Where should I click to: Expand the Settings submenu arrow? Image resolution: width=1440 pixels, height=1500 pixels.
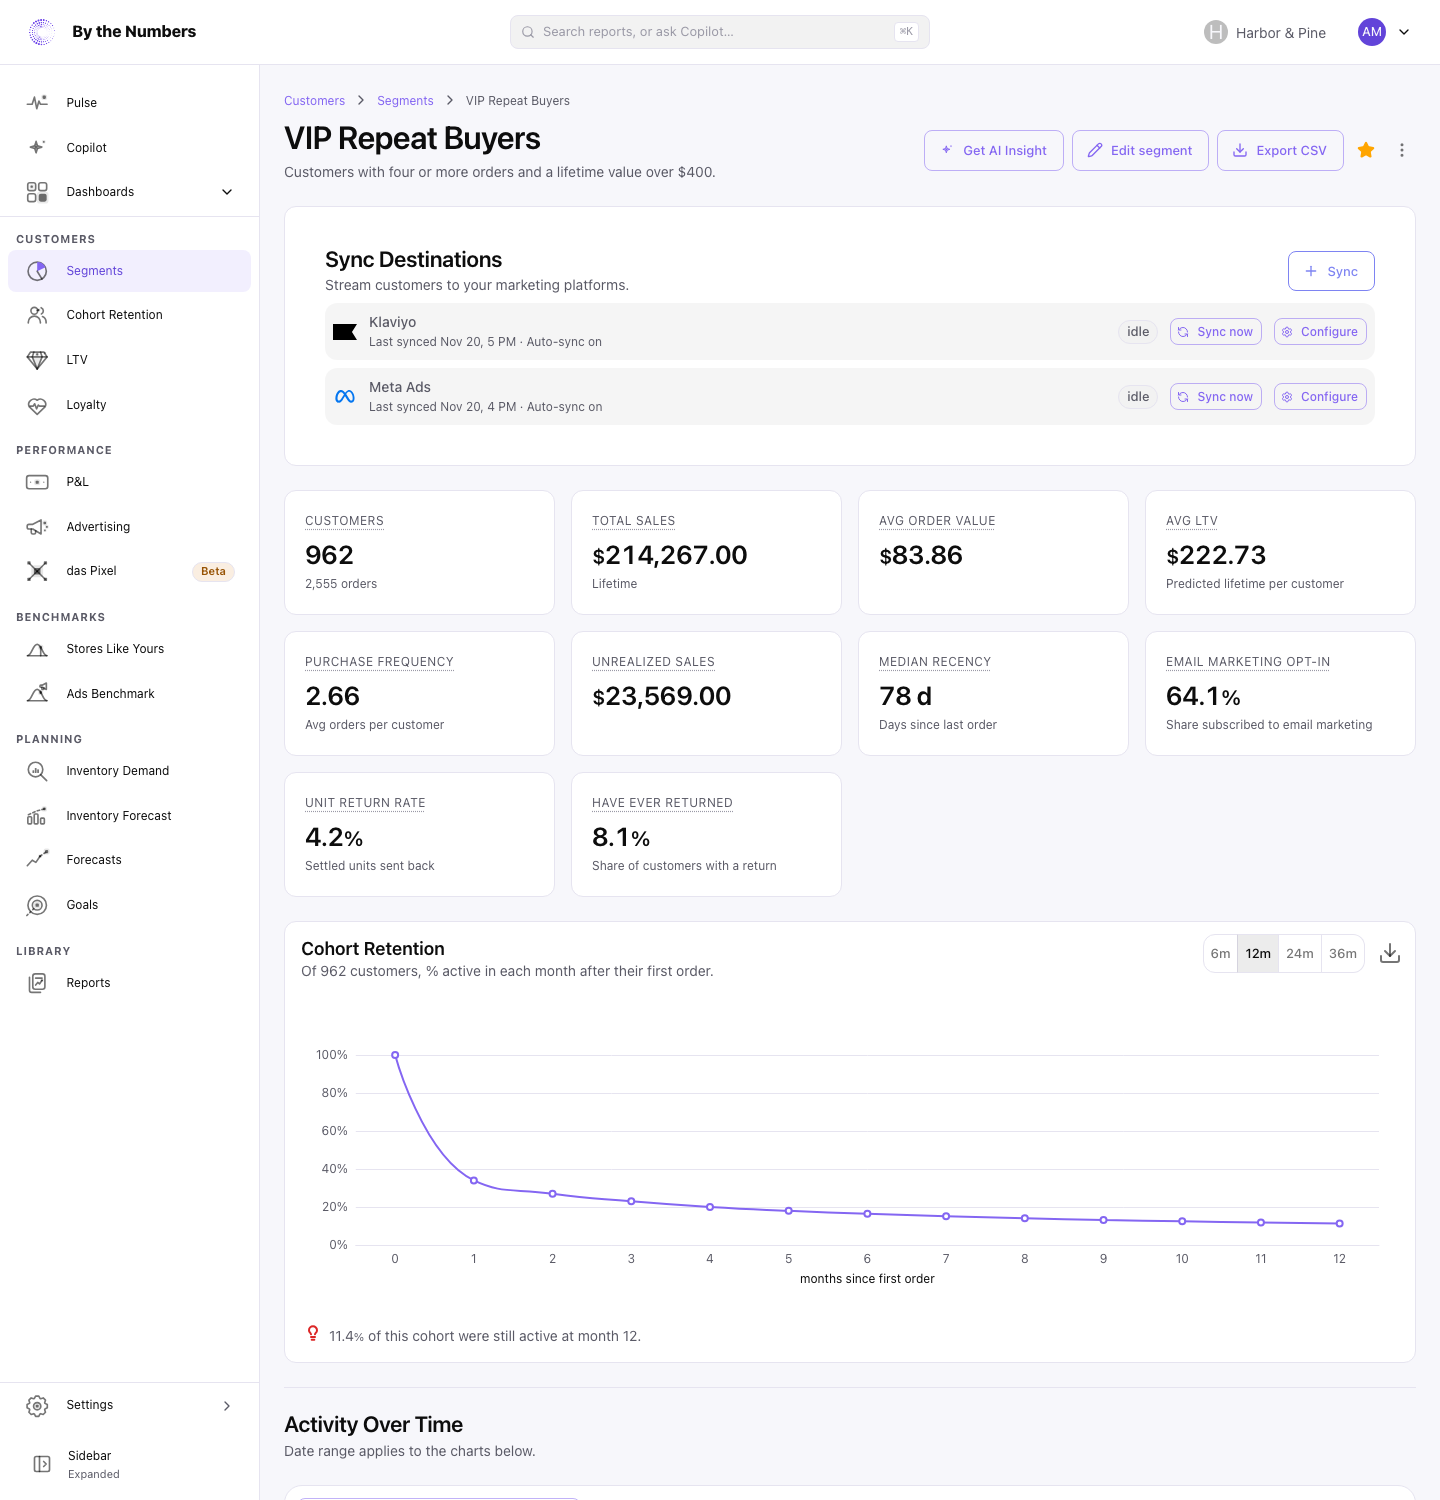(227, 1406)
